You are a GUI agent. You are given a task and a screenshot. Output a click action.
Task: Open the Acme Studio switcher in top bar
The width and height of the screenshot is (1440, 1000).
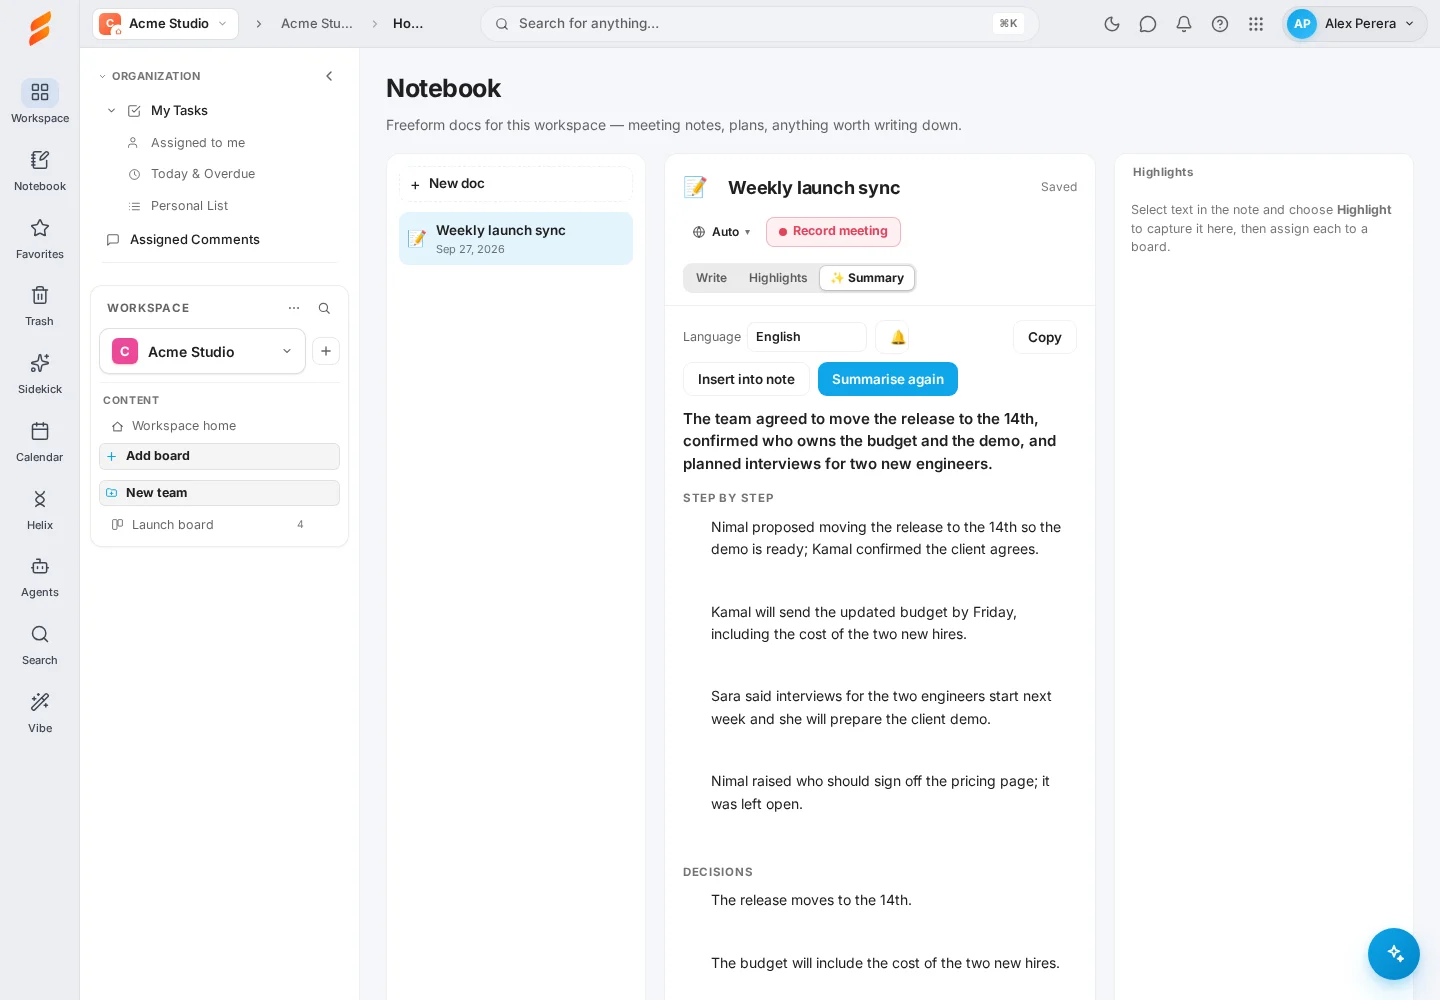pyautogui.click(x=166, y=24)
